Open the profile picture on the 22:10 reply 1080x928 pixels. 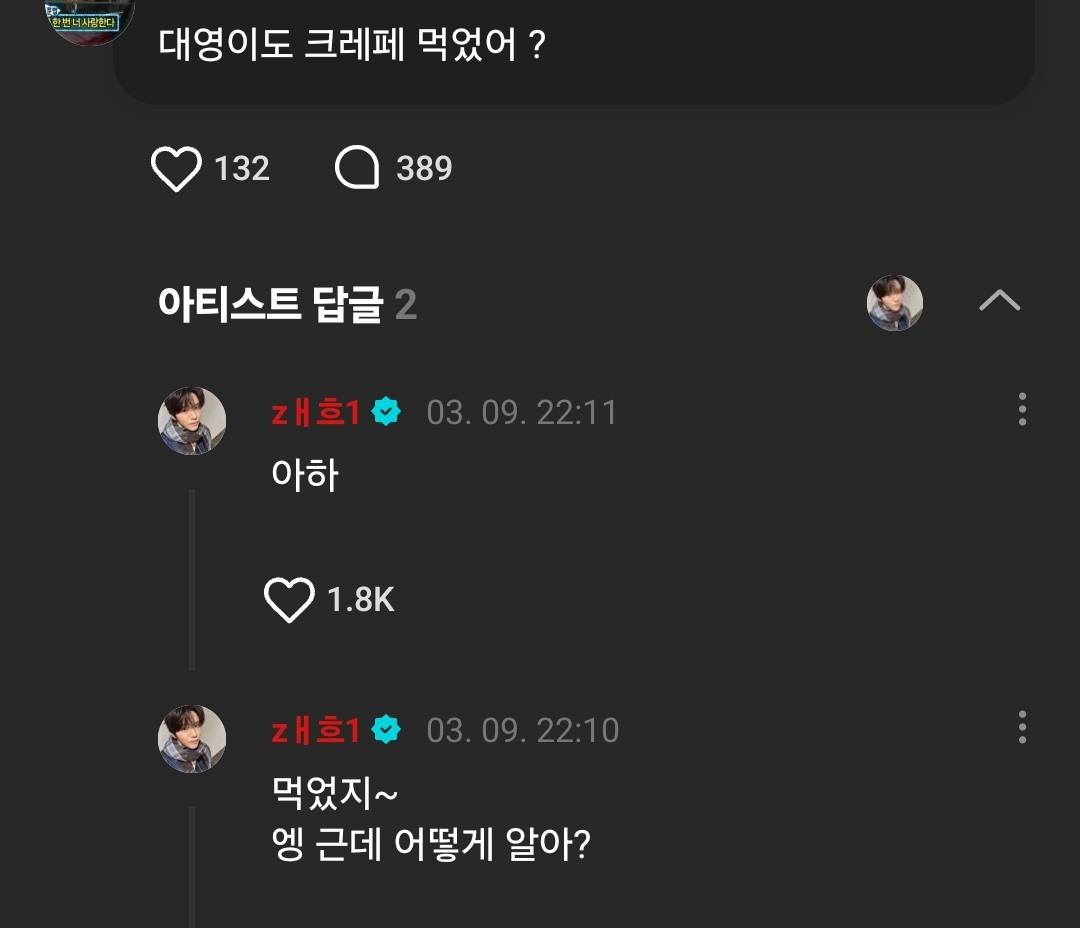(192, 739)
